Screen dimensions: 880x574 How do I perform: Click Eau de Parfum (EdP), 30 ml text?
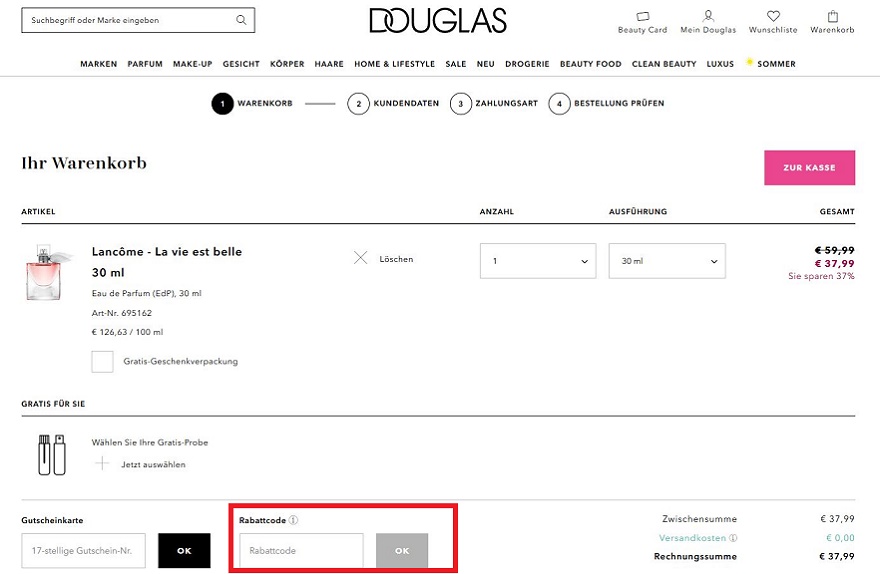pyautogui.click(x=146, y=293)
